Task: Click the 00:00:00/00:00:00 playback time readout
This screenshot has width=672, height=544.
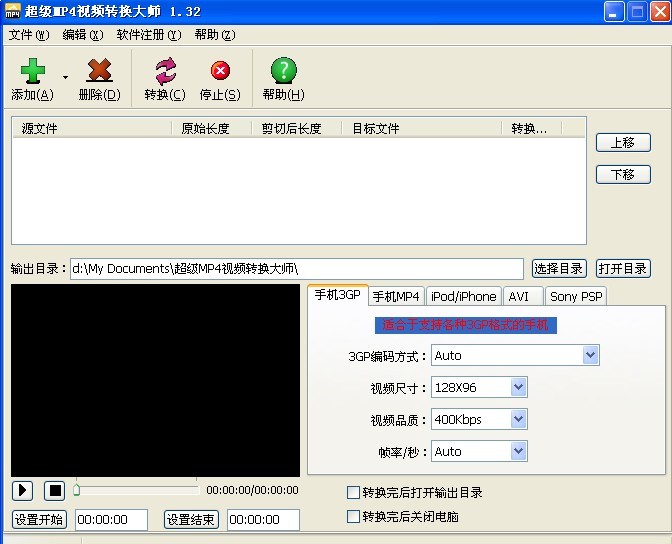Action: point(252,490)
